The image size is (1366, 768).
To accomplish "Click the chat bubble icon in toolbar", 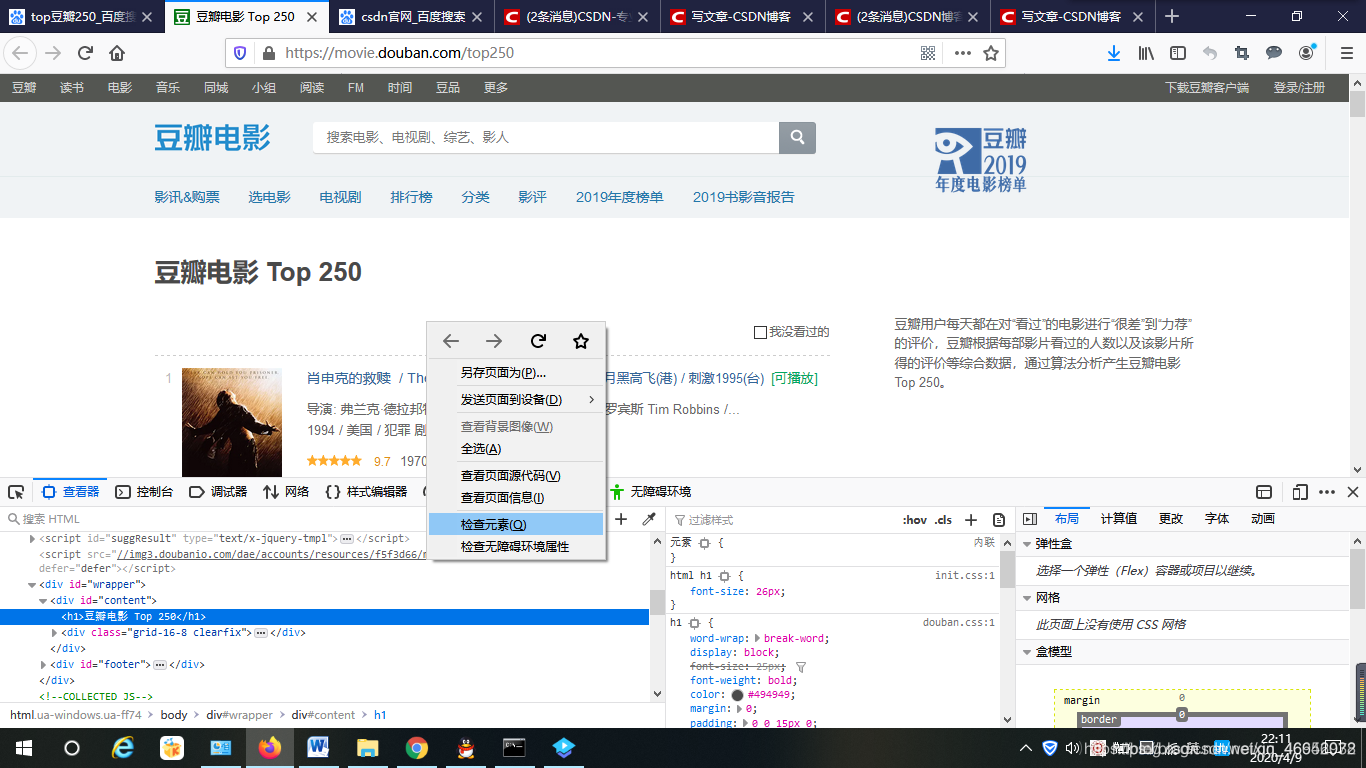I will point(1274,53).
